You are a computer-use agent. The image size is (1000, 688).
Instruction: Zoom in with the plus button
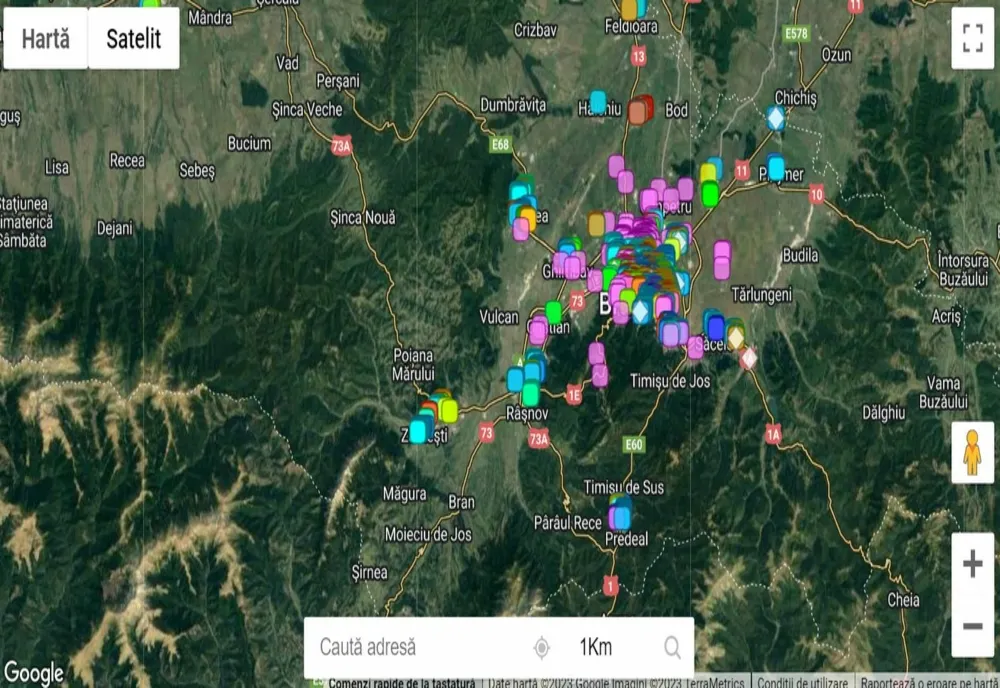tap(972, 564)
